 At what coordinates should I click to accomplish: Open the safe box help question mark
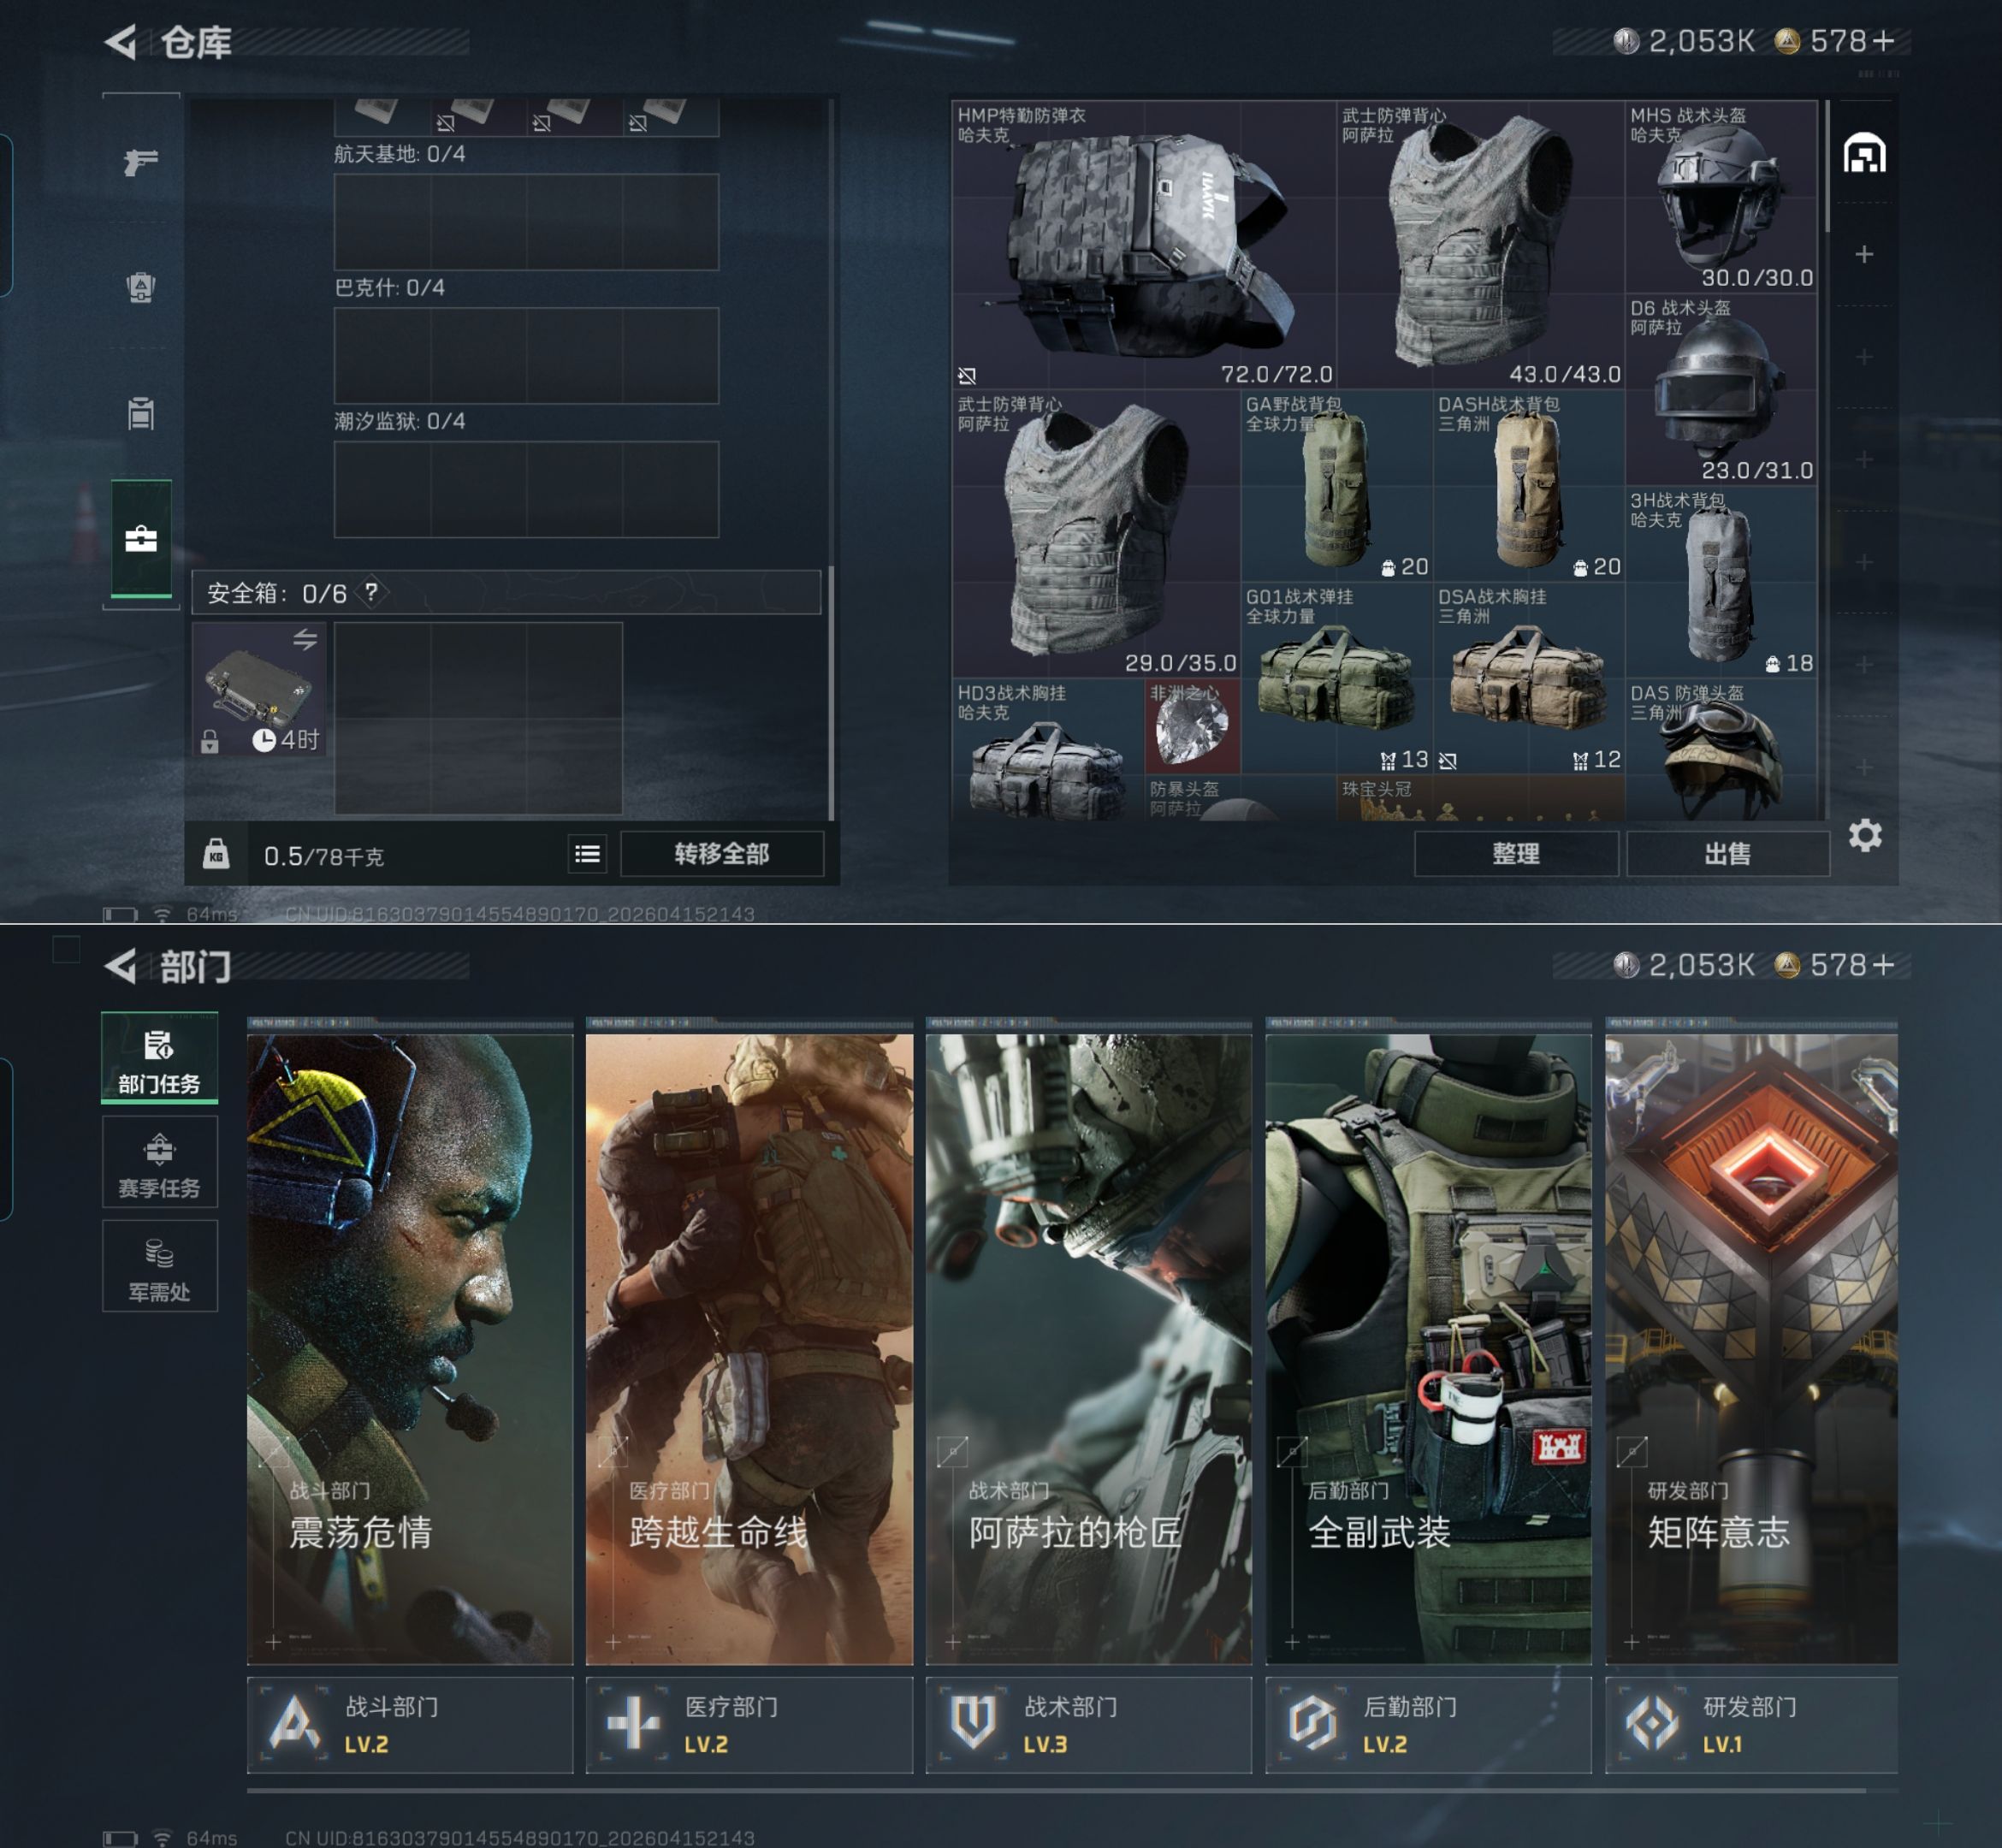372,592
